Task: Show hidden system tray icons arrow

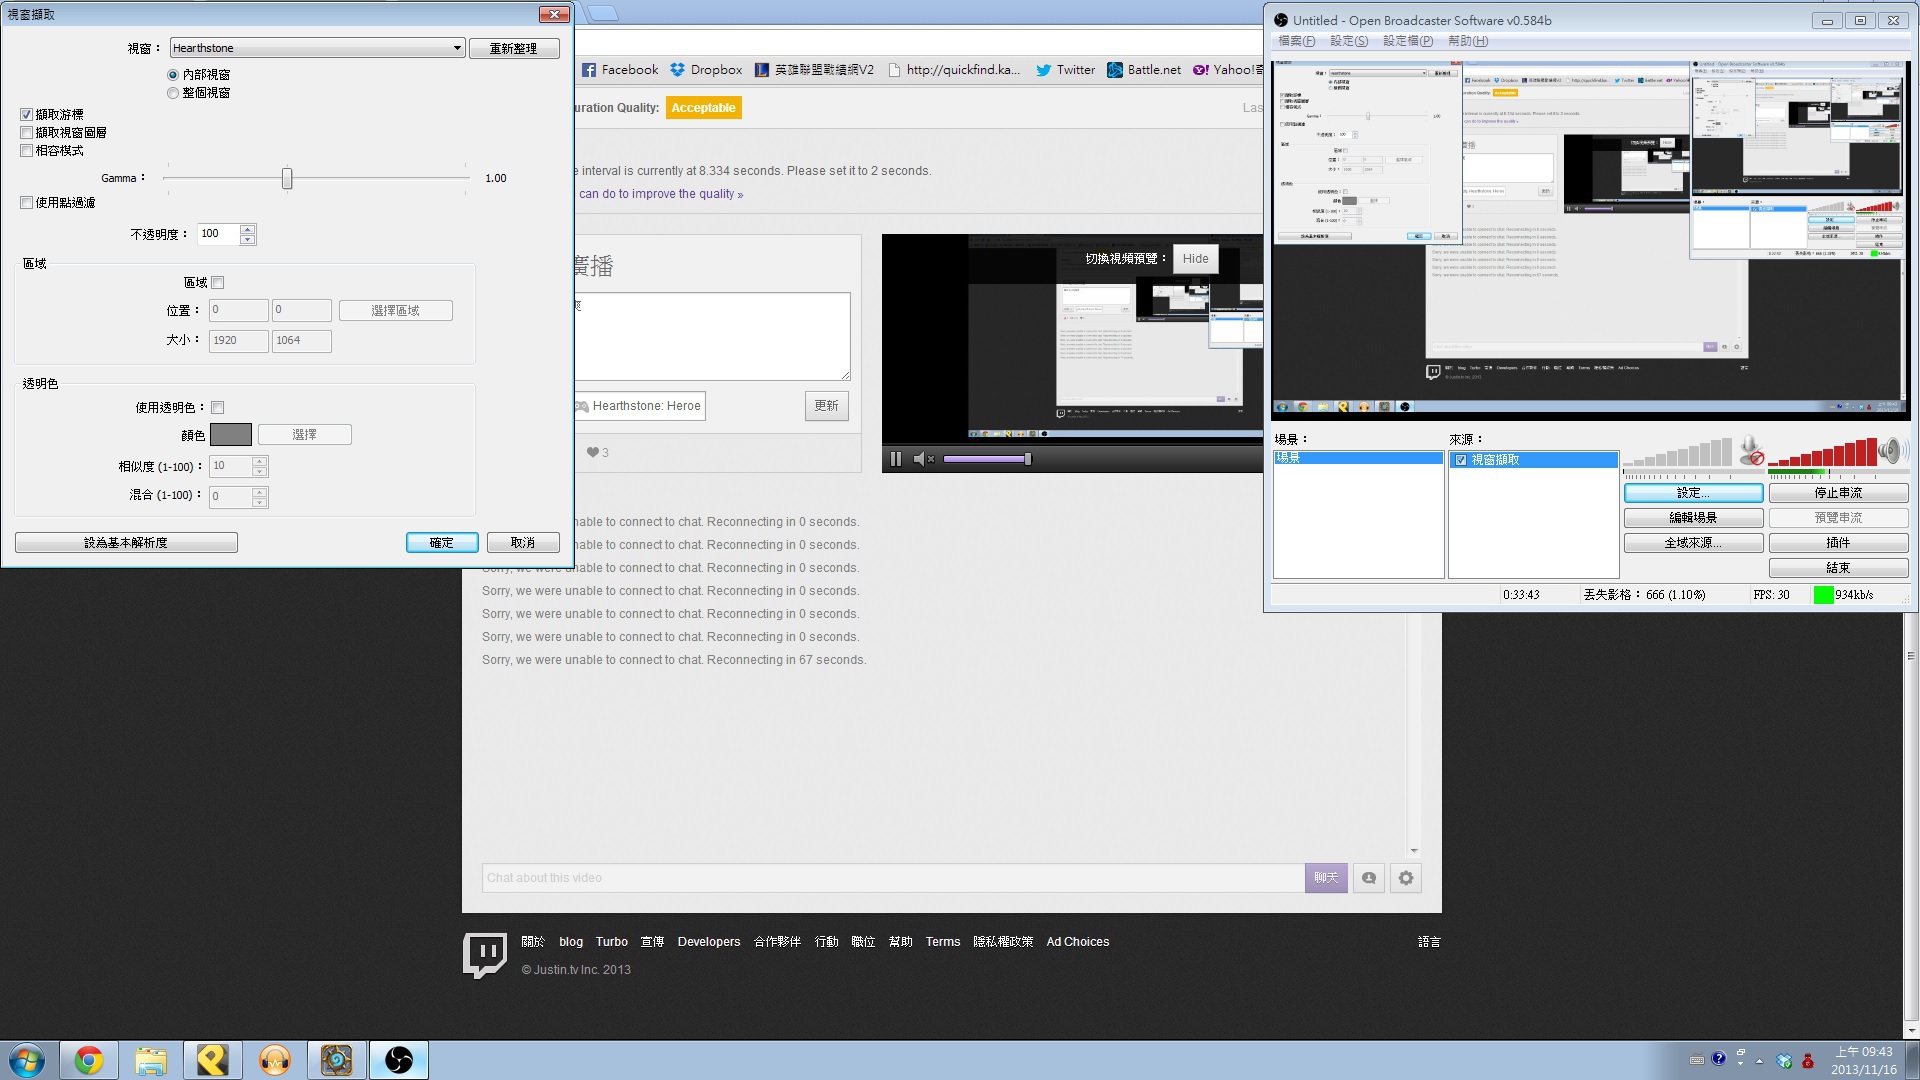Action: coord(1759,1061)
